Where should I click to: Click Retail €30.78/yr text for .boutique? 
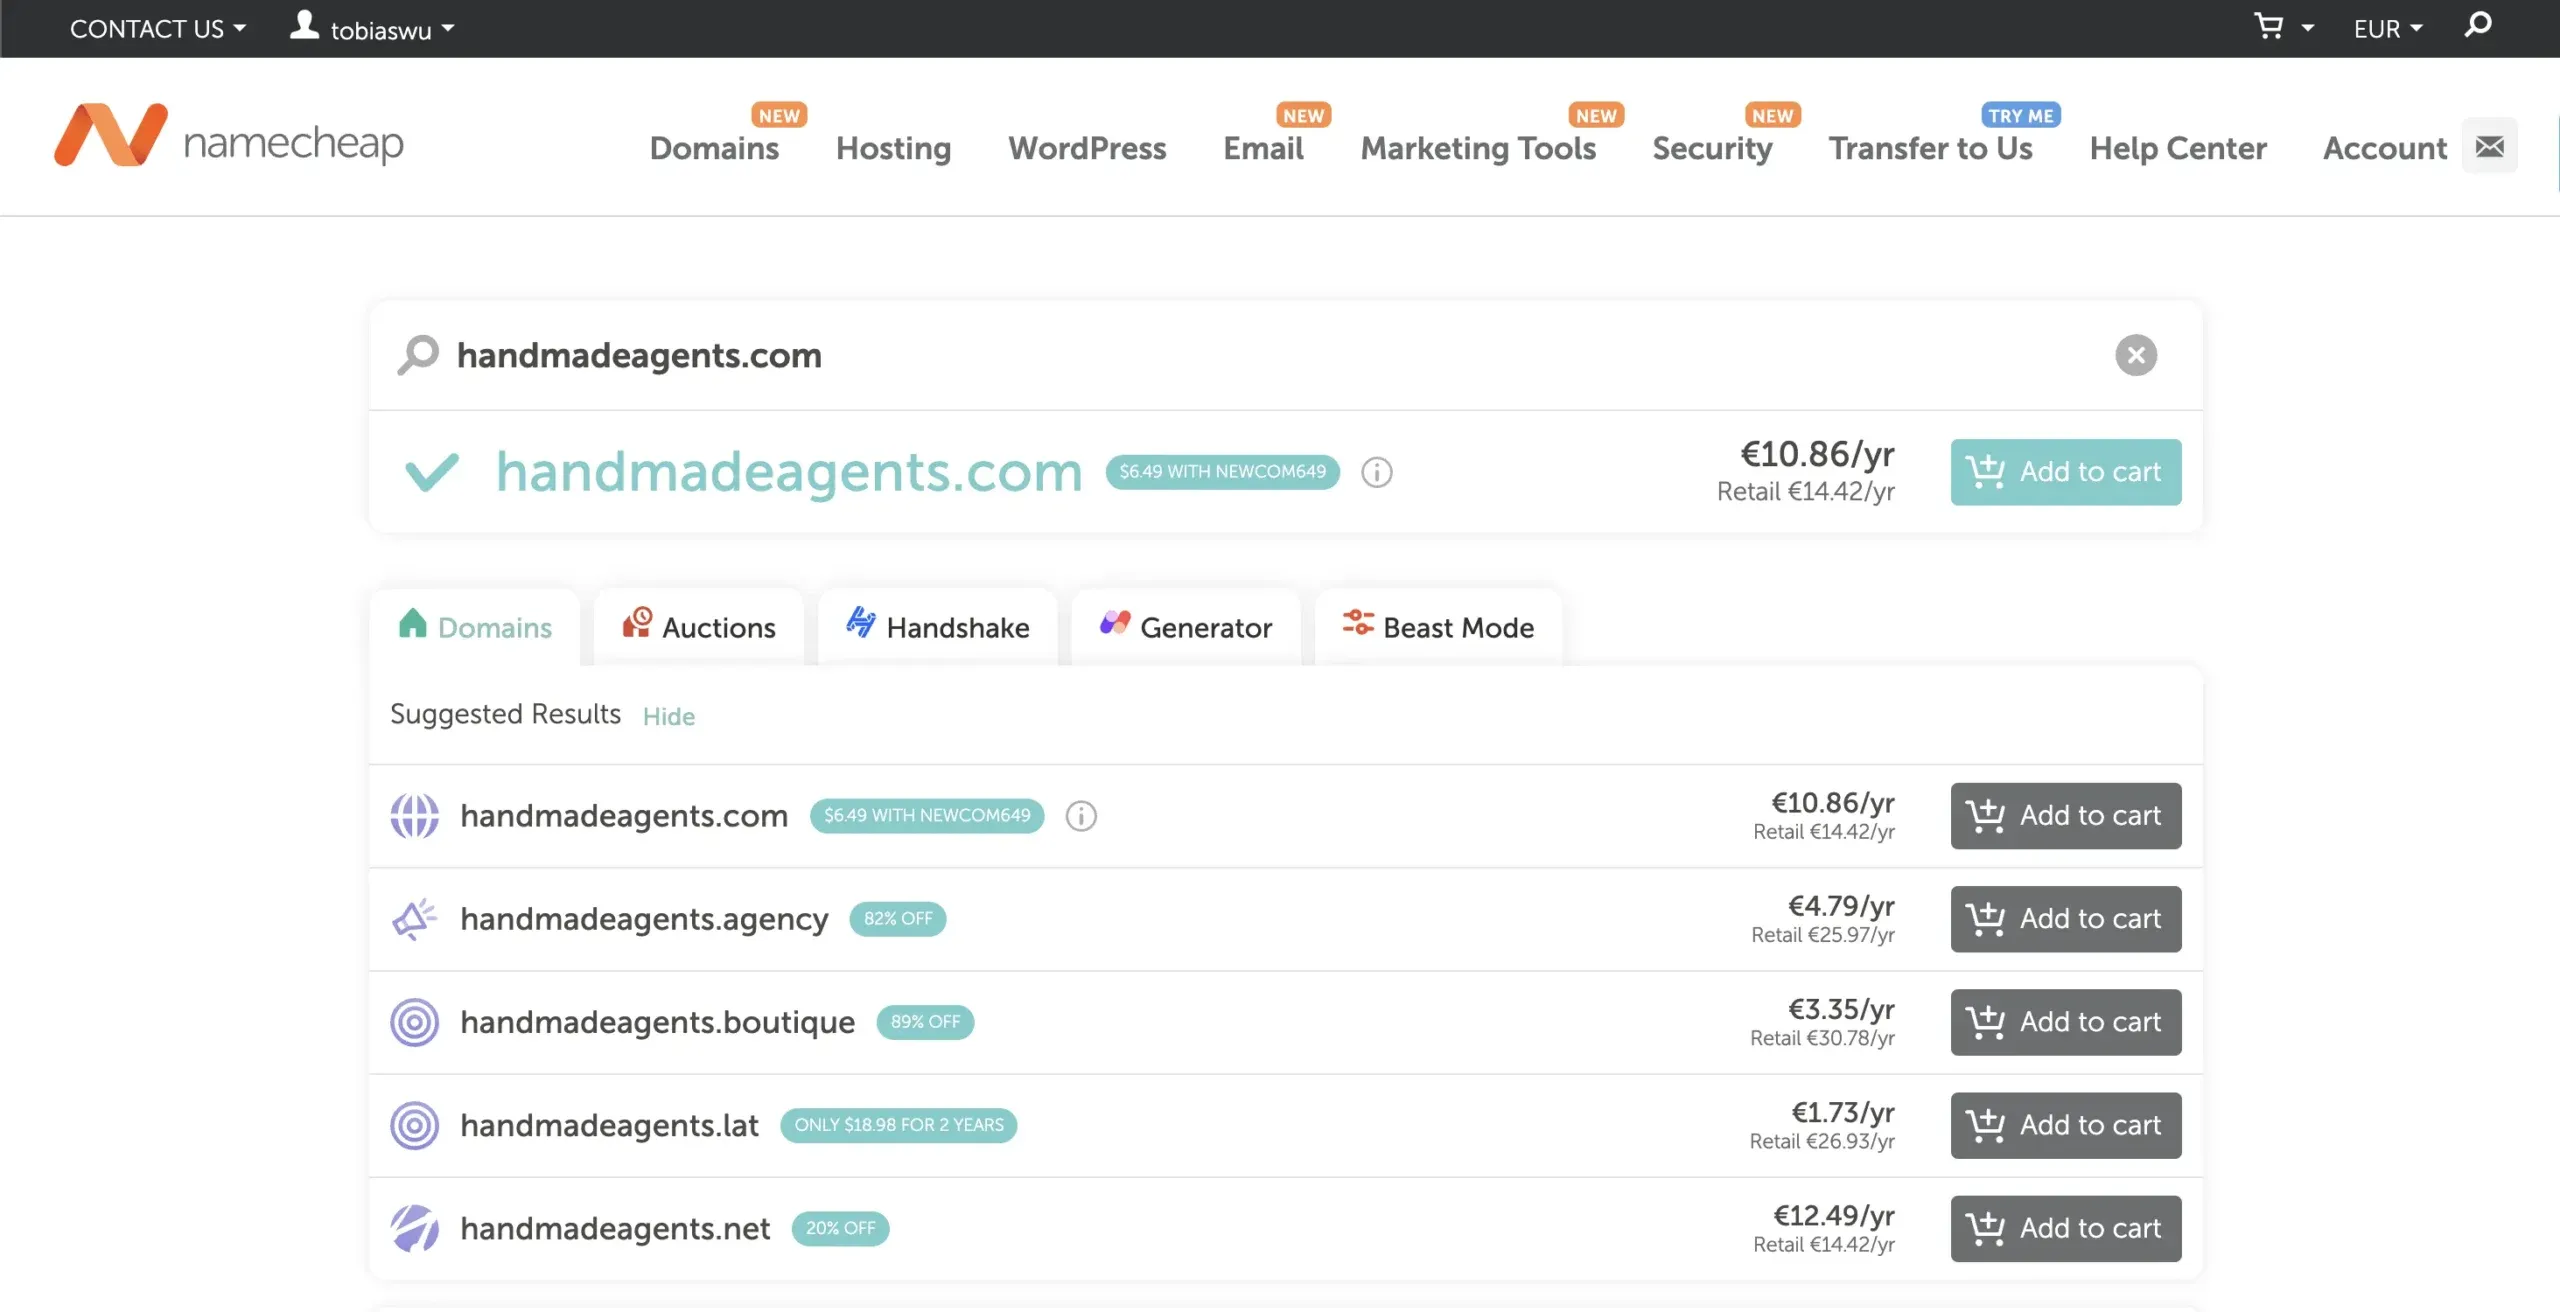point(1822,1038)
